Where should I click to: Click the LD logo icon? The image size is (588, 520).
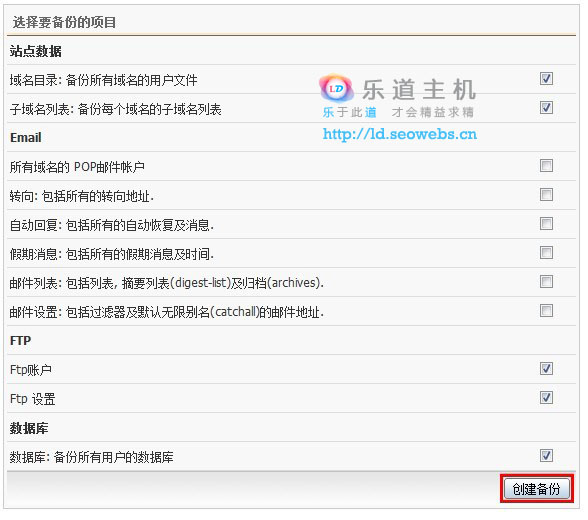click(x=336, y=88)
